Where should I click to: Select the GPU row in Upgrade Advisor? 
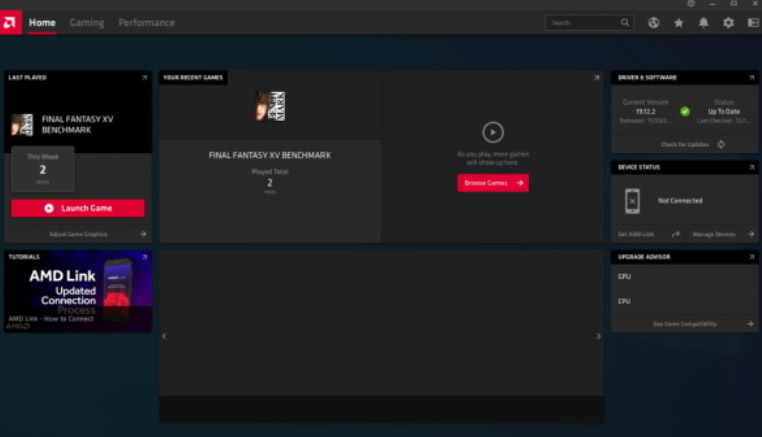(x=685, y=277)
